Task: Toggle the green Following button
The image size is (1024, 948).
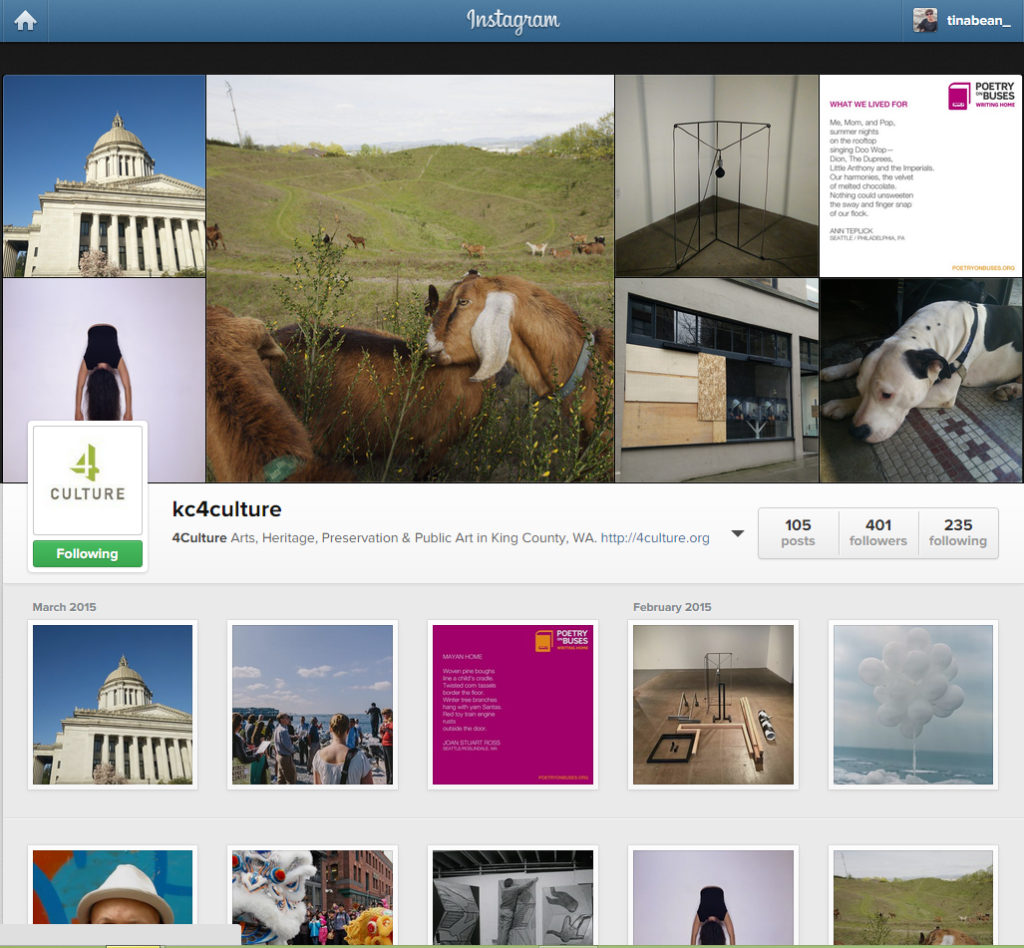Action: [x=88, y=554]
